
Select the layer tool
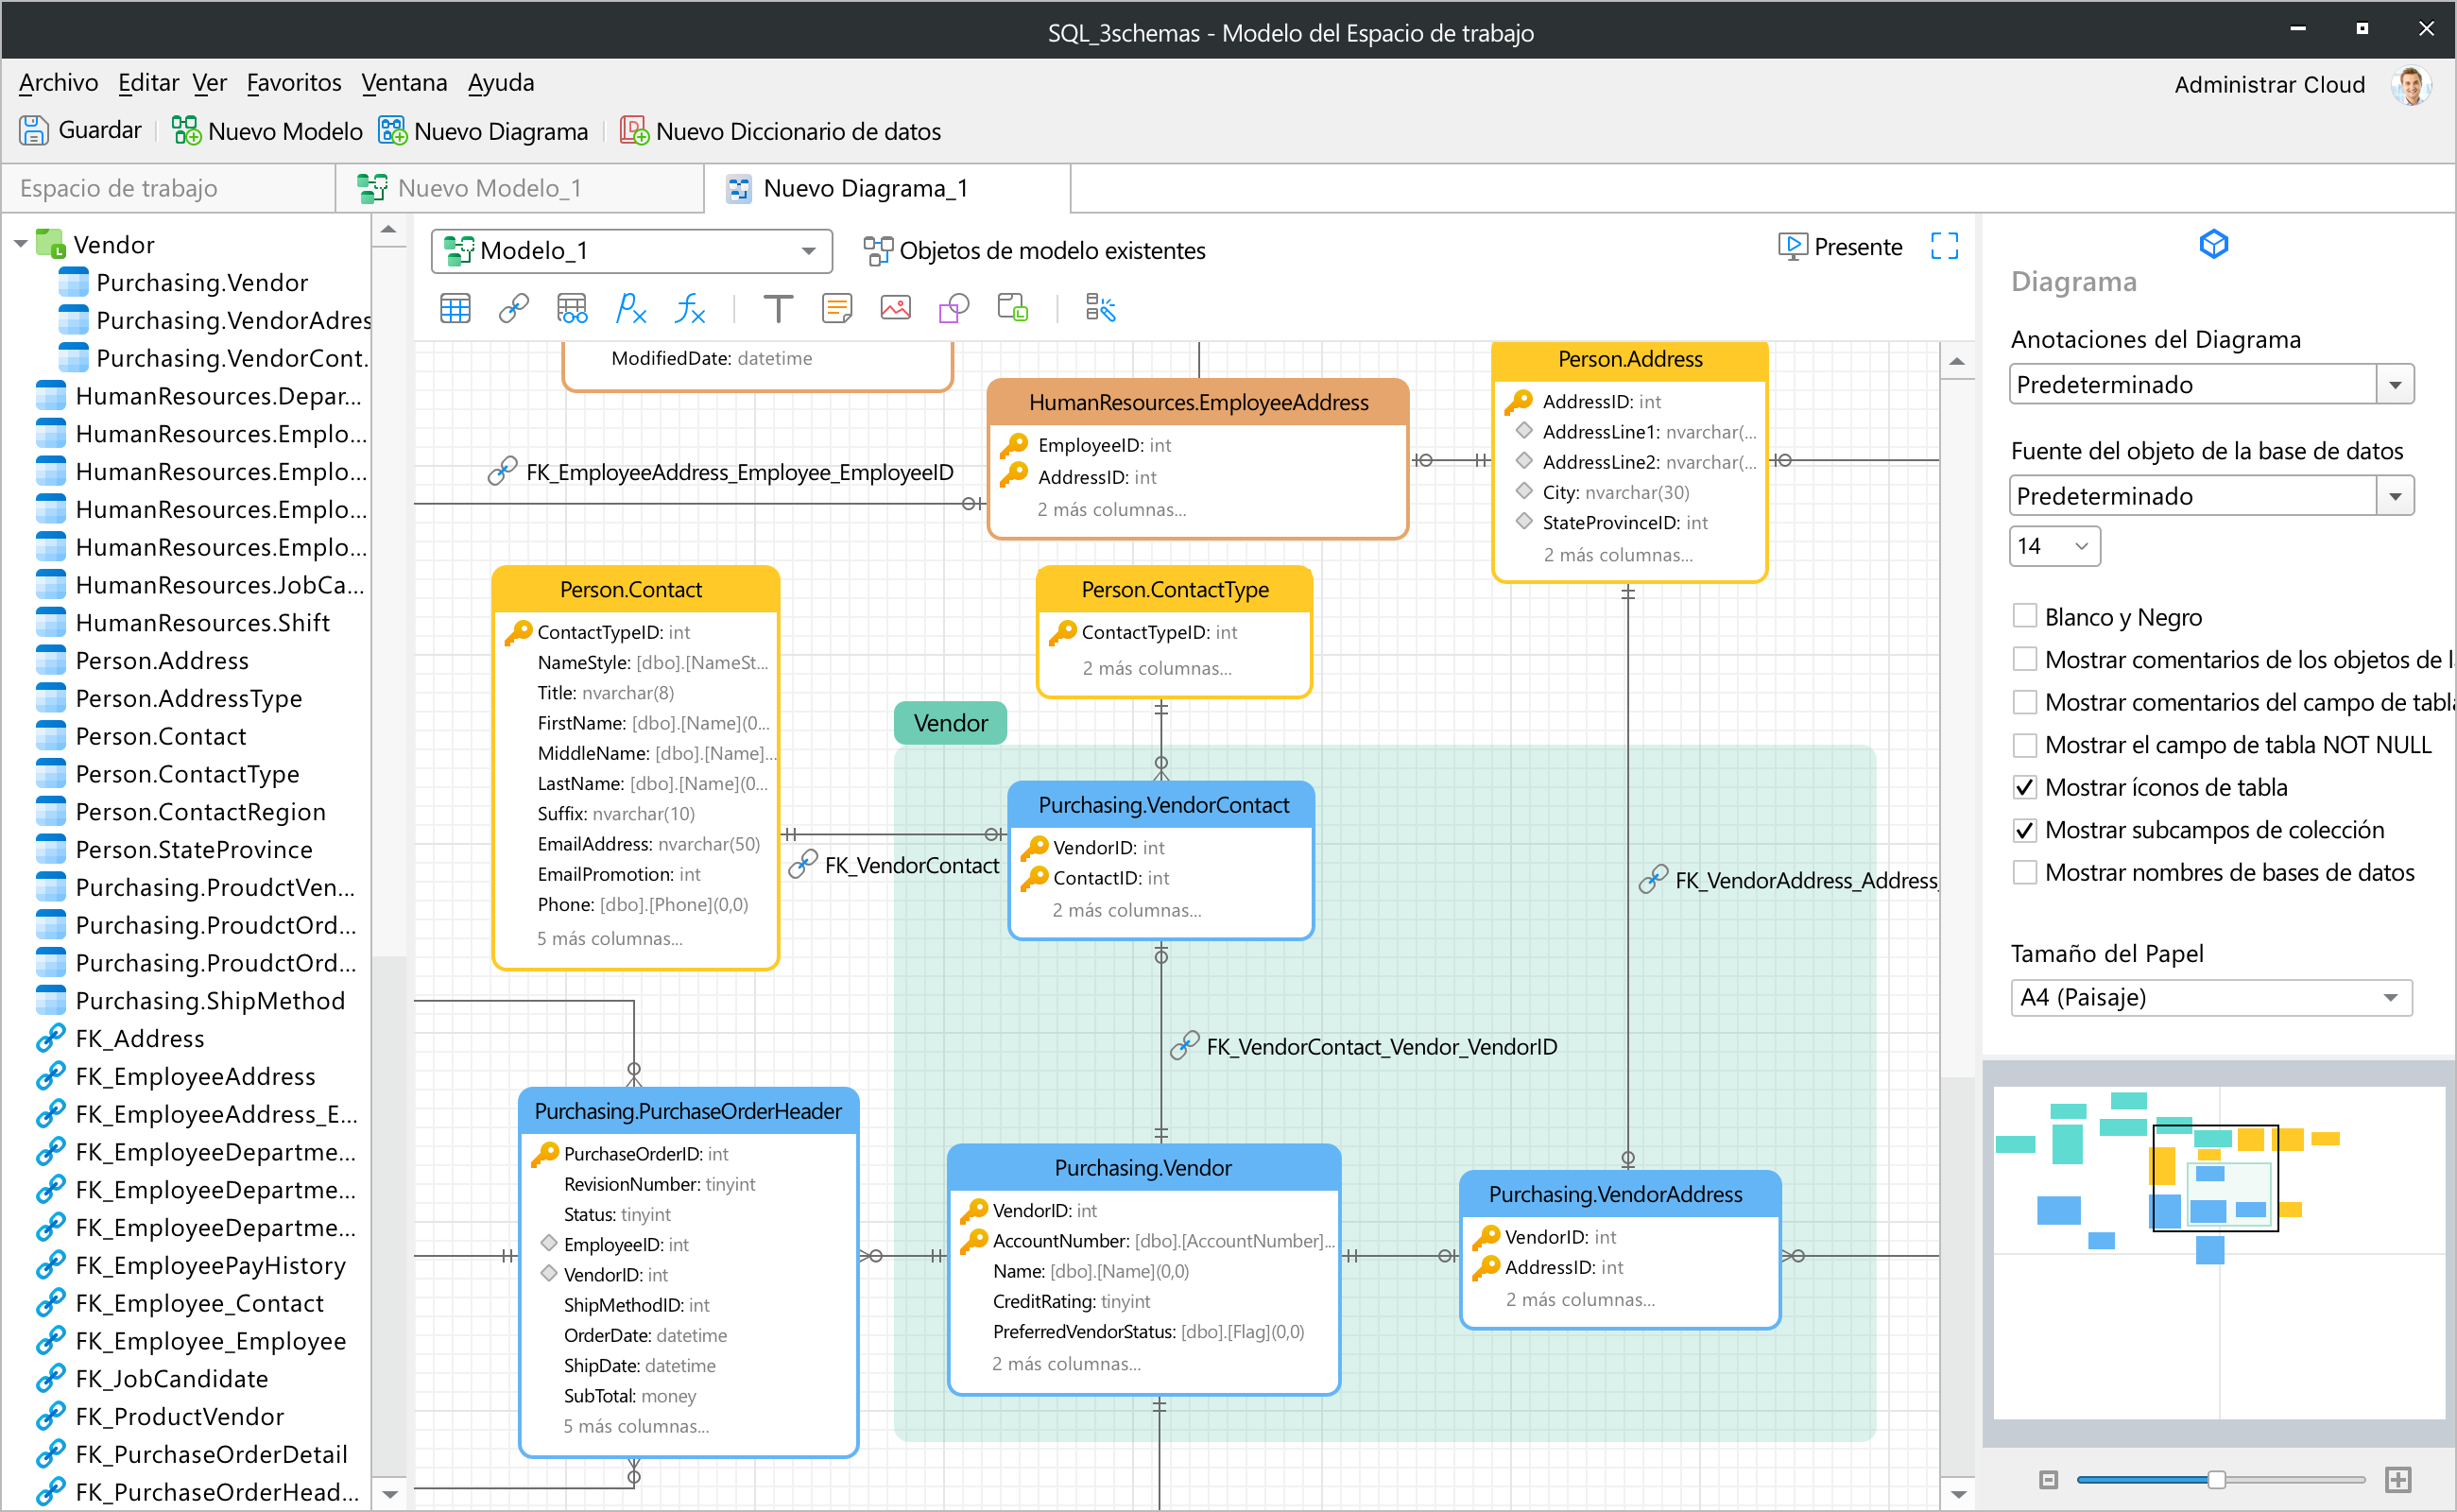click(1012, 308)
